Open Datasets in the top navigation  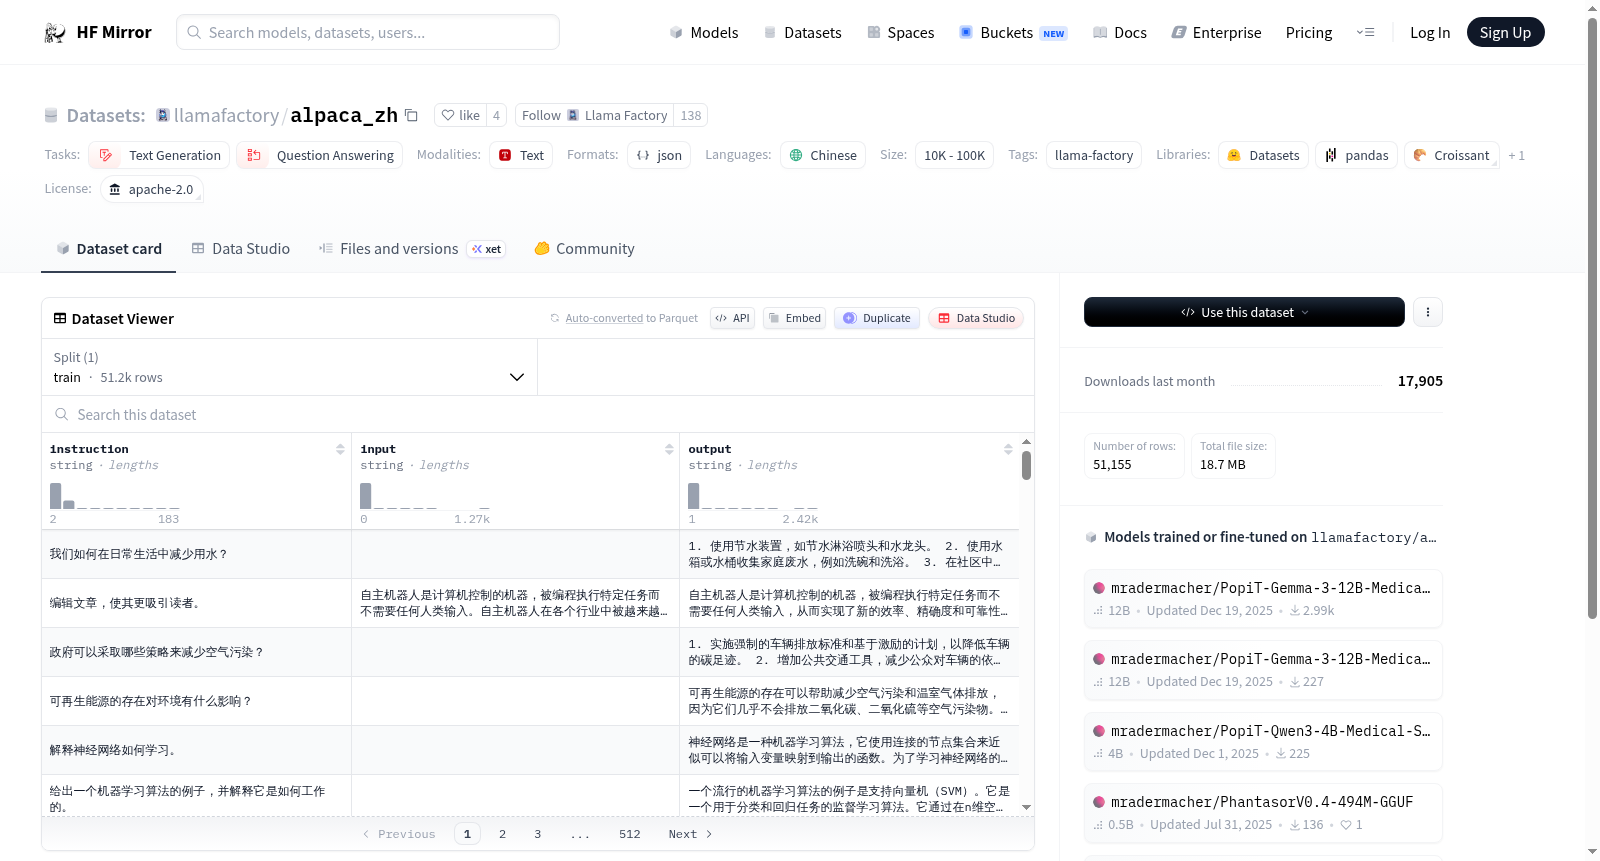click(802, 32)
